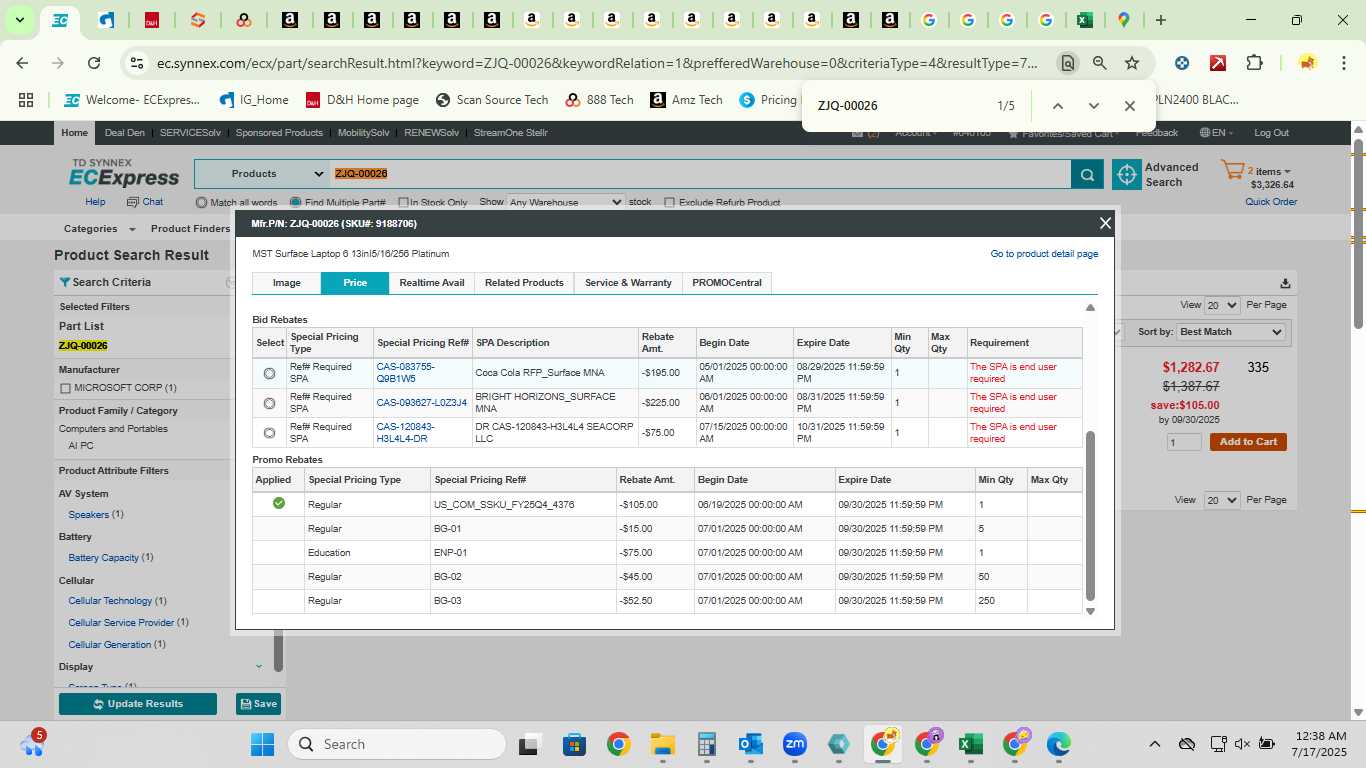Open Microsoft Store from the taskbar
Viewport: 1366px width, 768px height.
[x=574, y=744]
